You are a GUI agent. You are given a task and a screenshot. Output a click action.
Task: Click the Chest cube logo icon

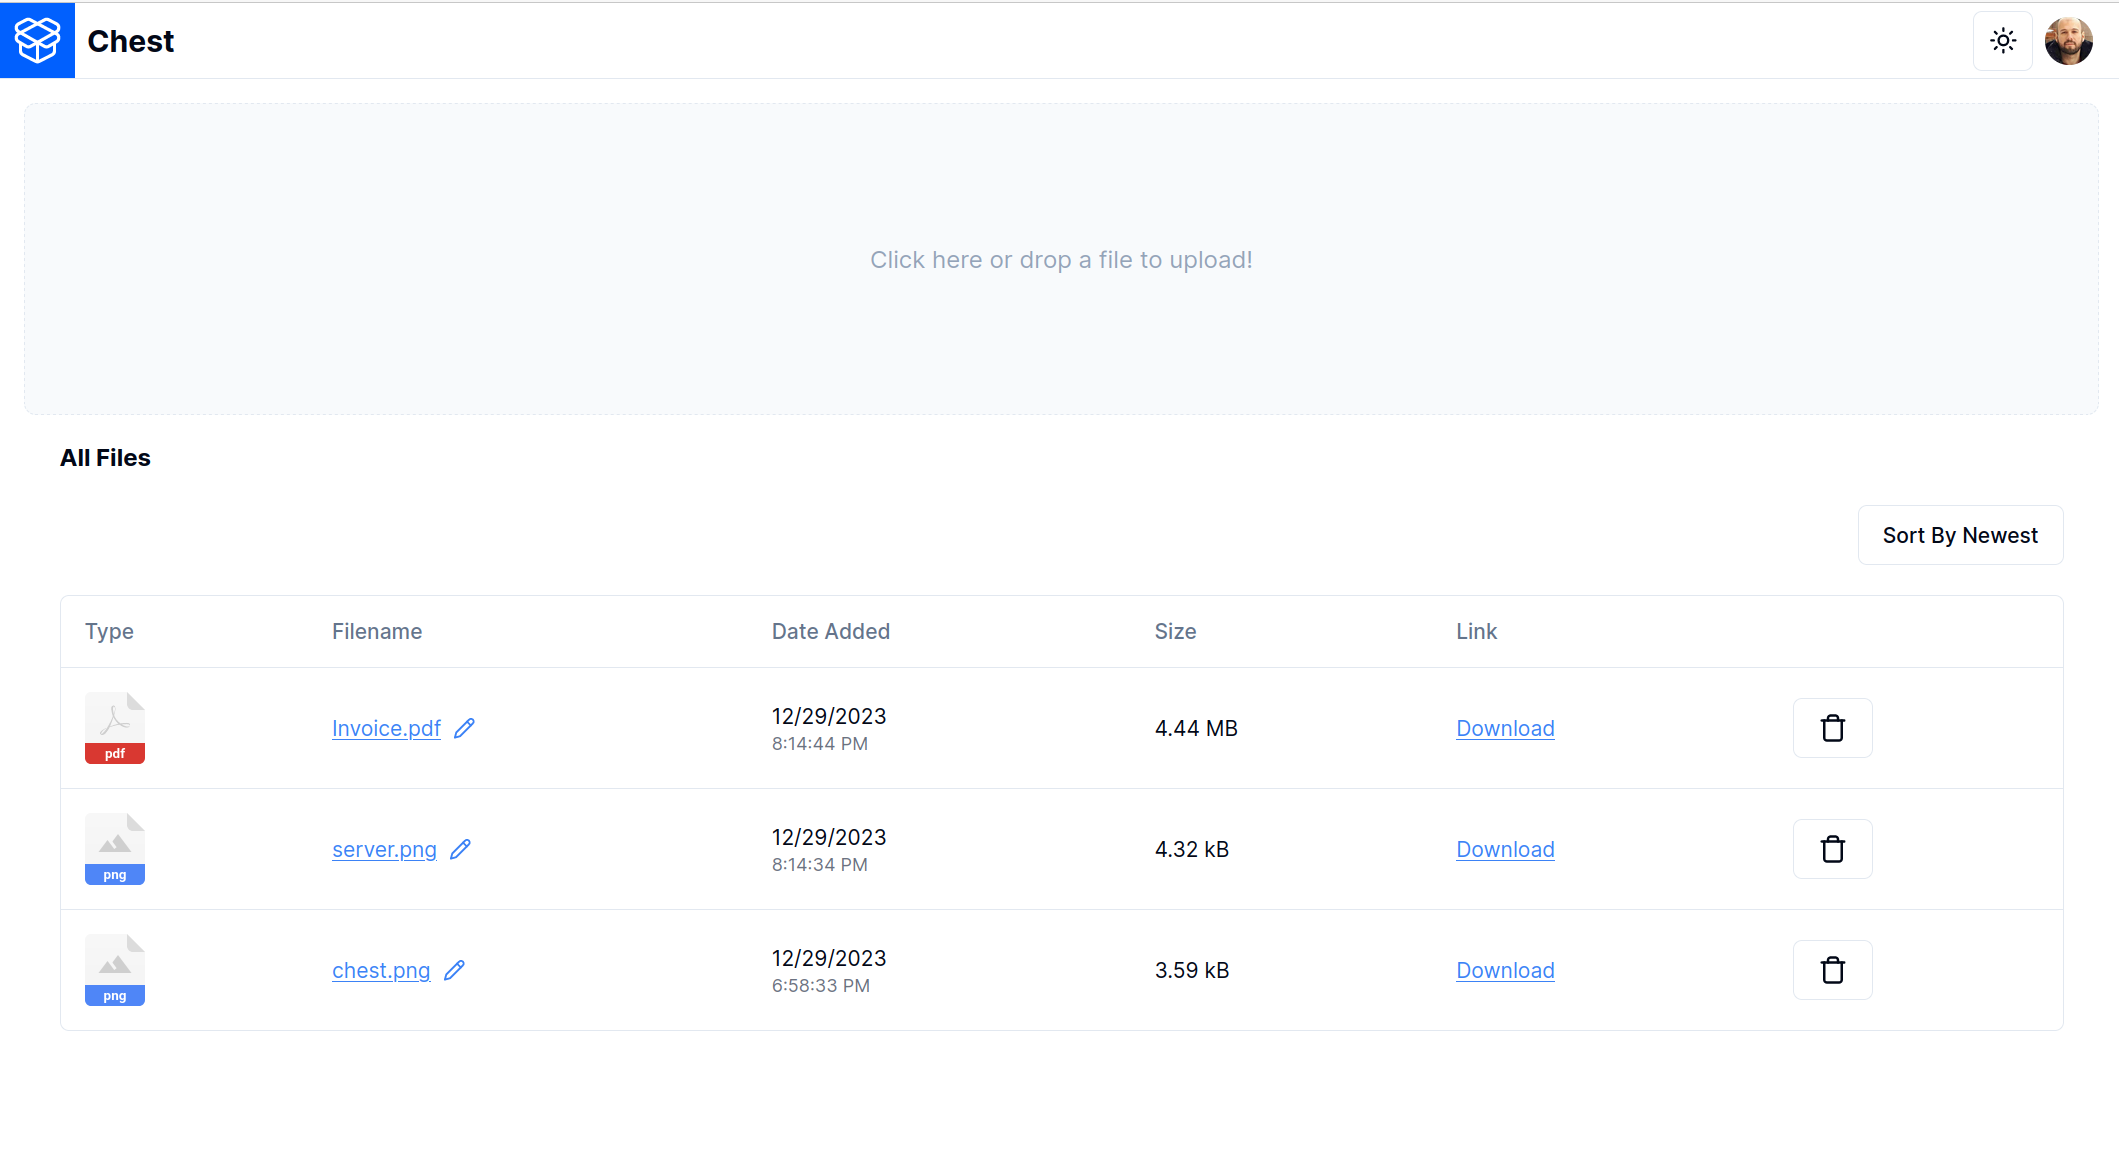(37, 40)
